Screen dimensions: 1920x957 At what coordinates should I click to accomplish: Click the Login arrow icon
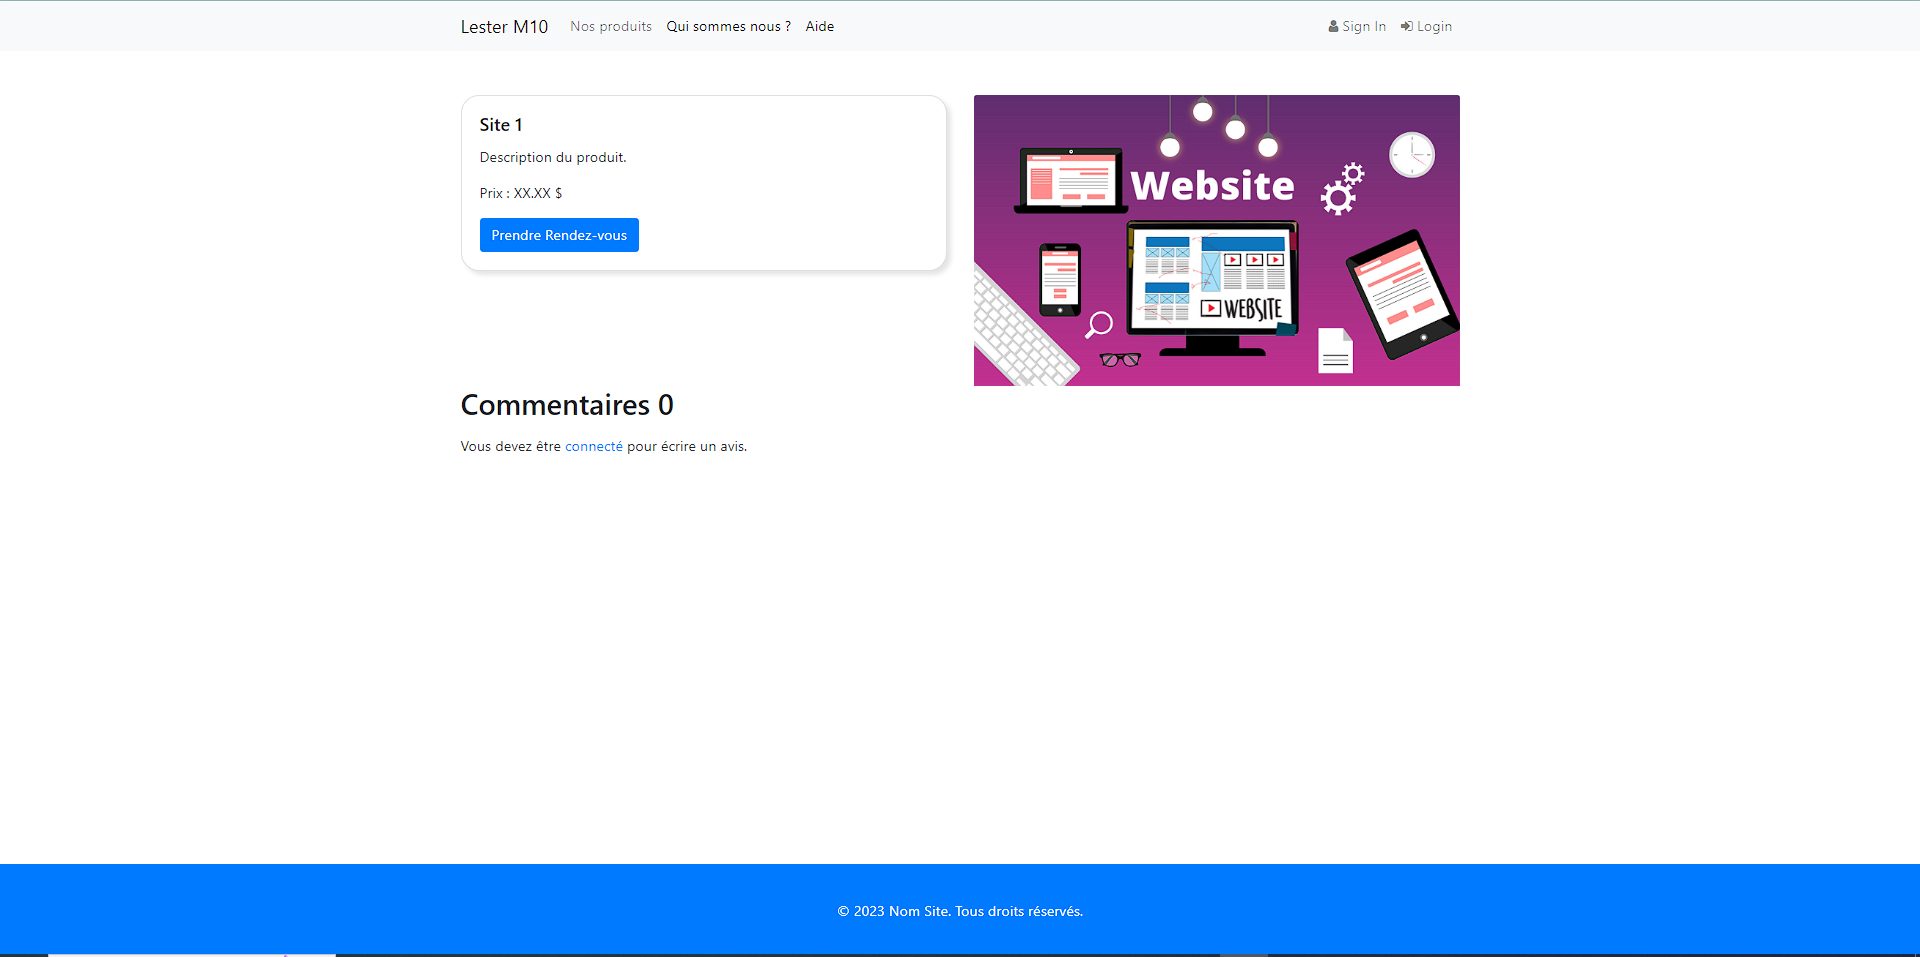click(1407, 26)
